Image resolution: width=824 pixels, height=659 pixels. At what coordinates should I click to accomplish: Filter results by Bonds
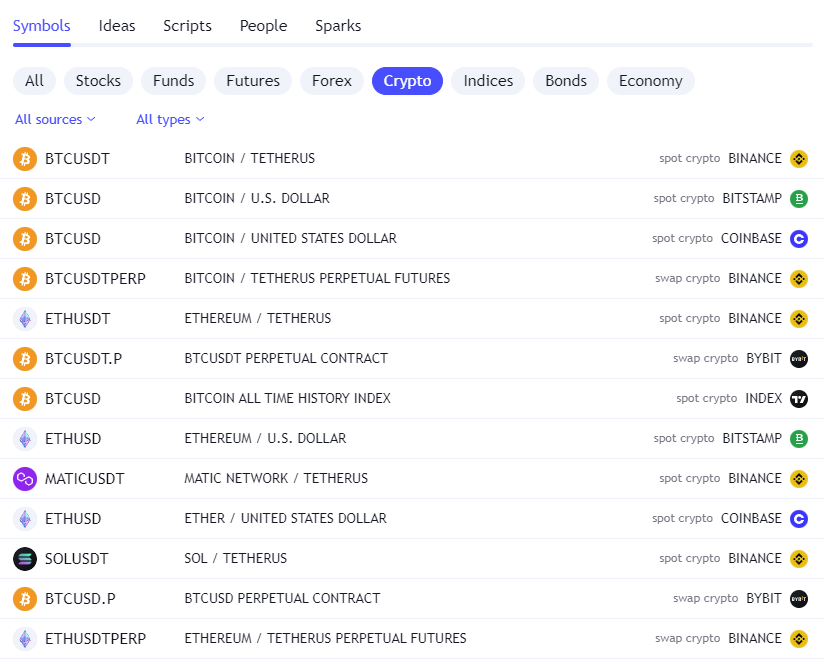point(566,81)
